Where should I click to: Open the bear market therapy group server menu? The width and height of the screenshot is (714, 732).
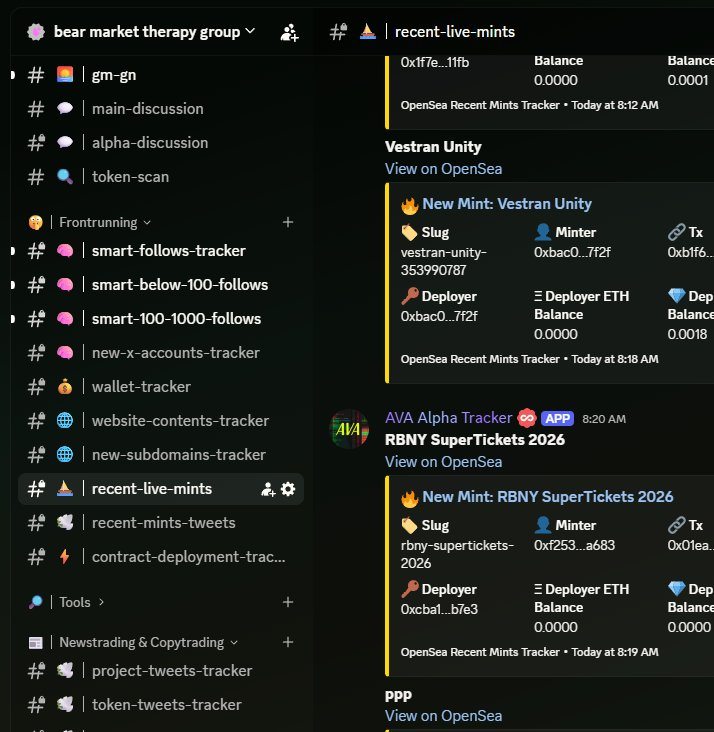pyautogui.click(x=154, y=32)
